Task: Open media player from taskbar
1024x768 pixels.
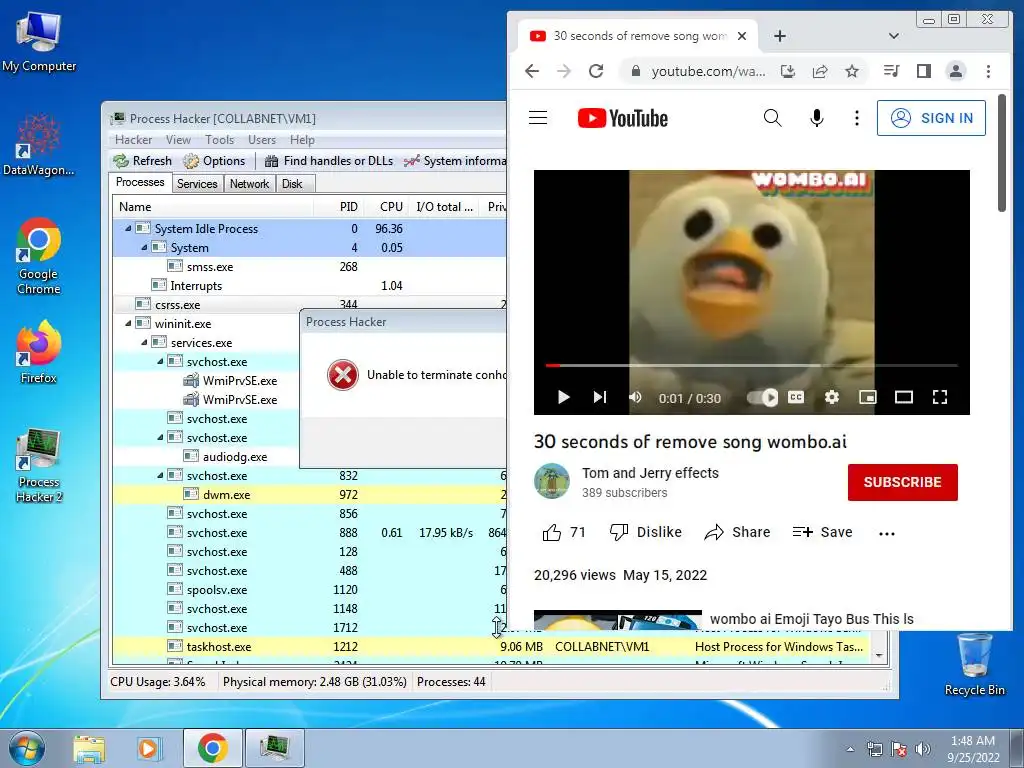Action: coord(148,748)
